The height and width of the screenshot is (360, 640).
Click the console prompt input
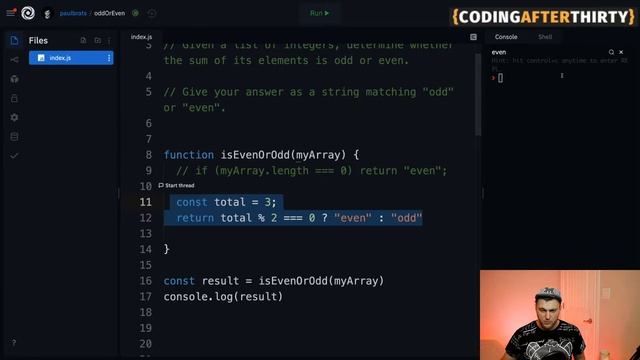(500, 78)
